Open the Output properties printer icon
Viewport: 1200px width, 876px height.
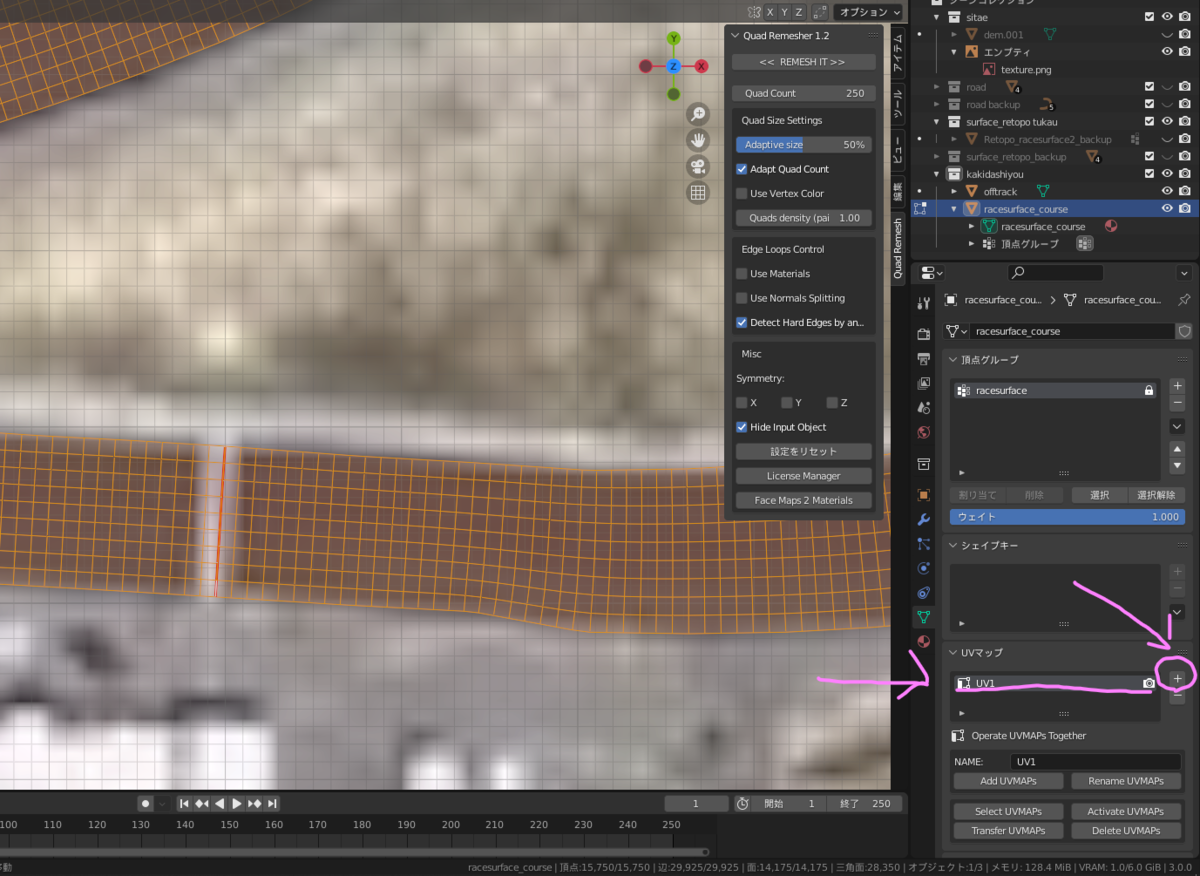click(x=923, y=358)
